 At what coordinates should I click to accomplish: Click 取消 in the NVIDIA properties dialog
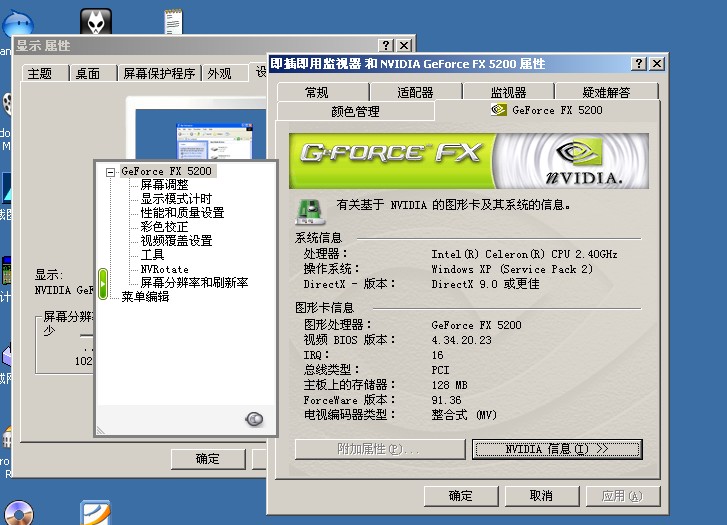[540, 495]
